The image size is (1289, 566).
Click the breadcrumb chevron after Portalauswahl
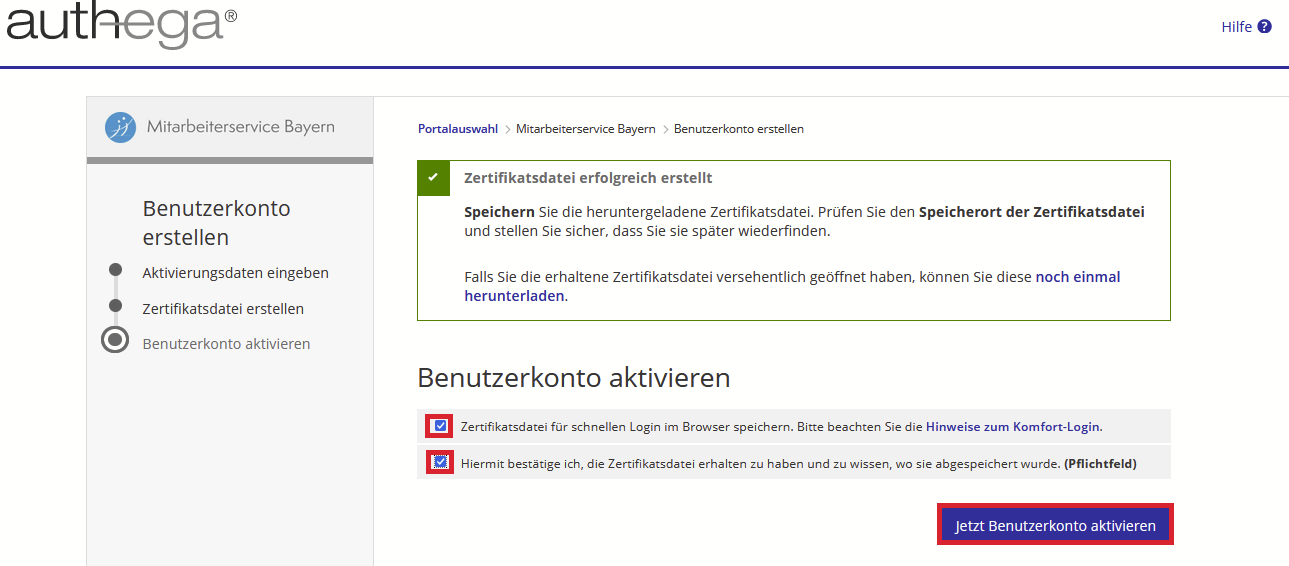tap(507, 130)
